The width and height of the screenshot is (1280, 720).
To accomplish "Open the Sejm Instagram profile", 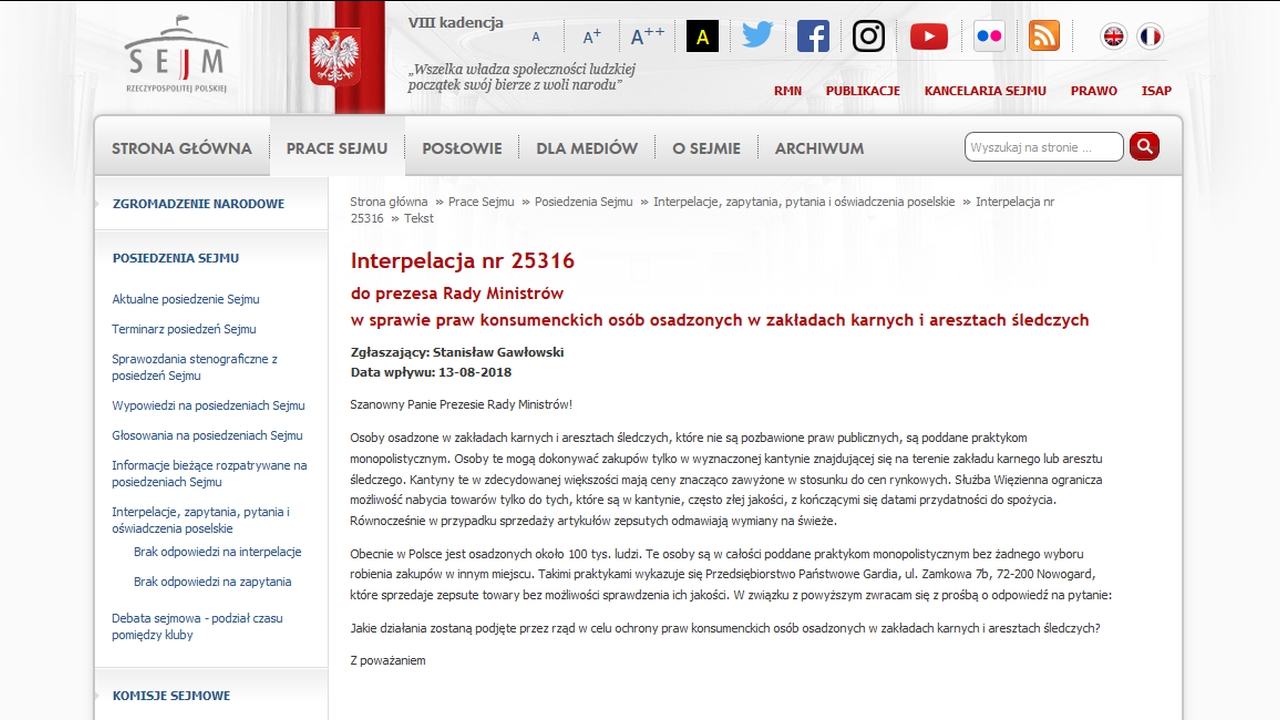I will click(869, 36).
